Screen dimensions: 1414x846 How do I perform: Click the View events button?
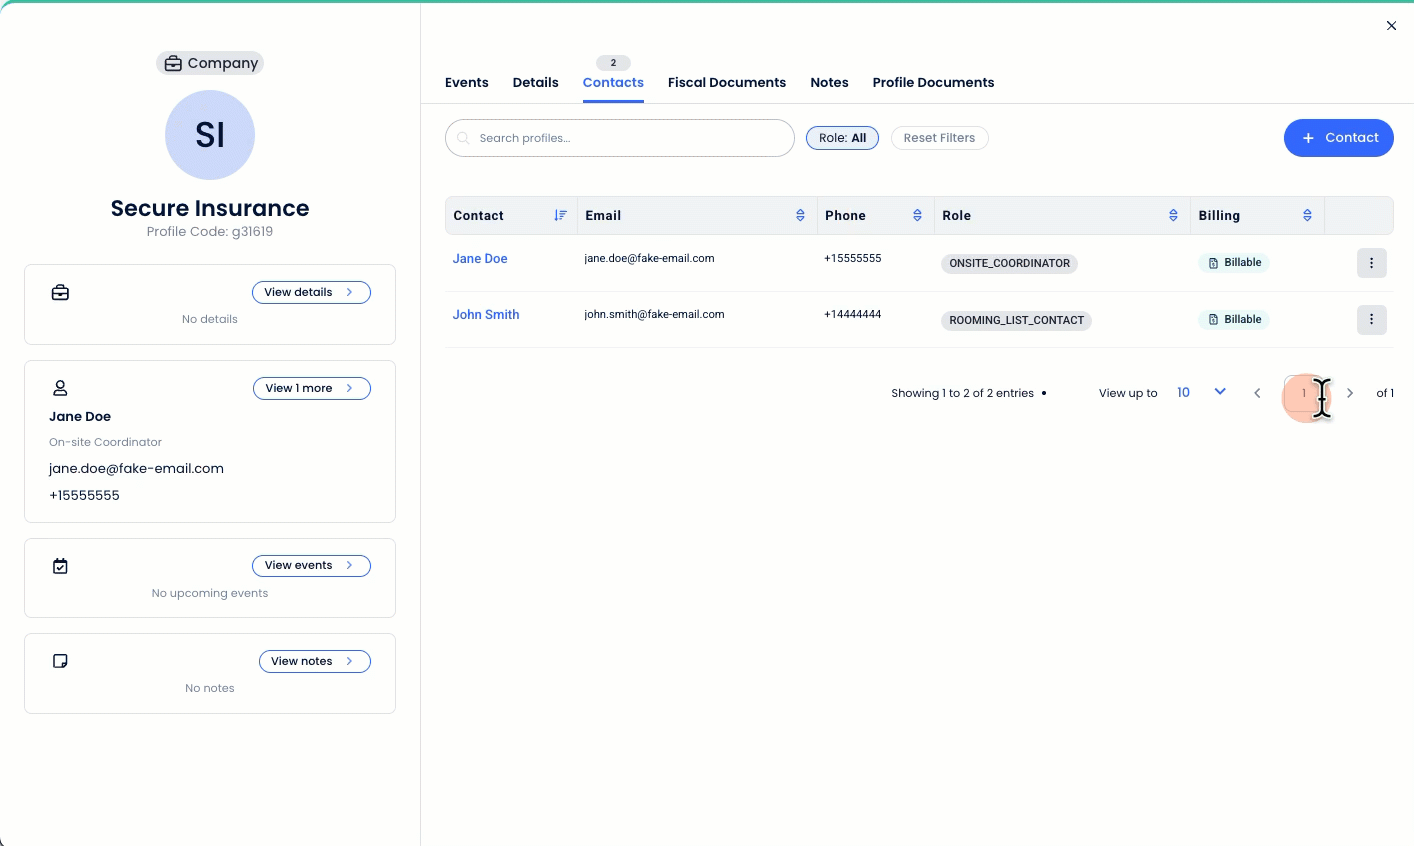(x=311, y=566)
